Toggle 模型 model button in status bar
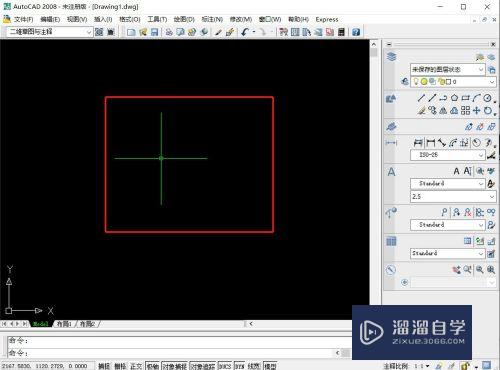This screenshot has width=500, height=370. [270, 366]
